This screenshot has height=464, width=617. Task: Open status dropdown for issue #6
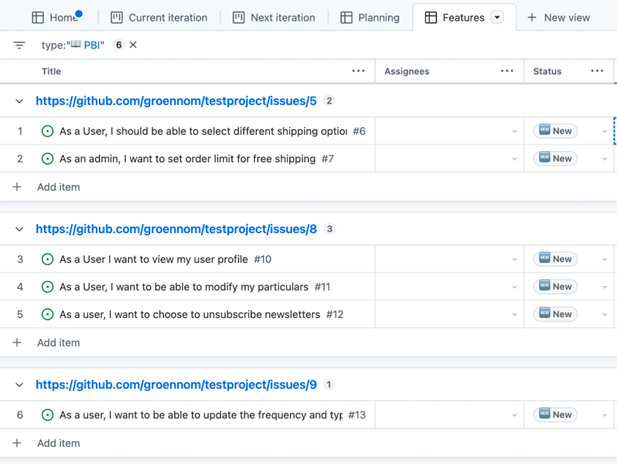(x=604, y=131)
